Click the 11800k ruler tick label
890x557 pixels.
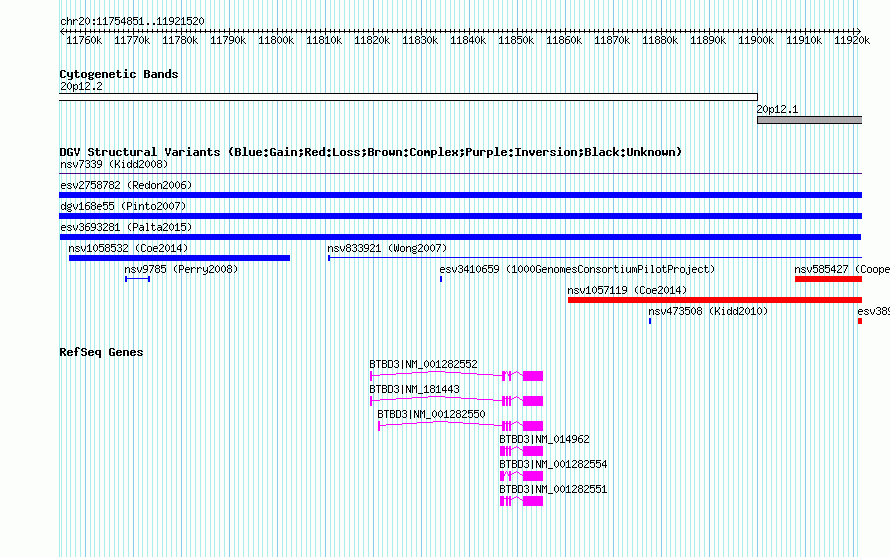(x=276, y=40)
